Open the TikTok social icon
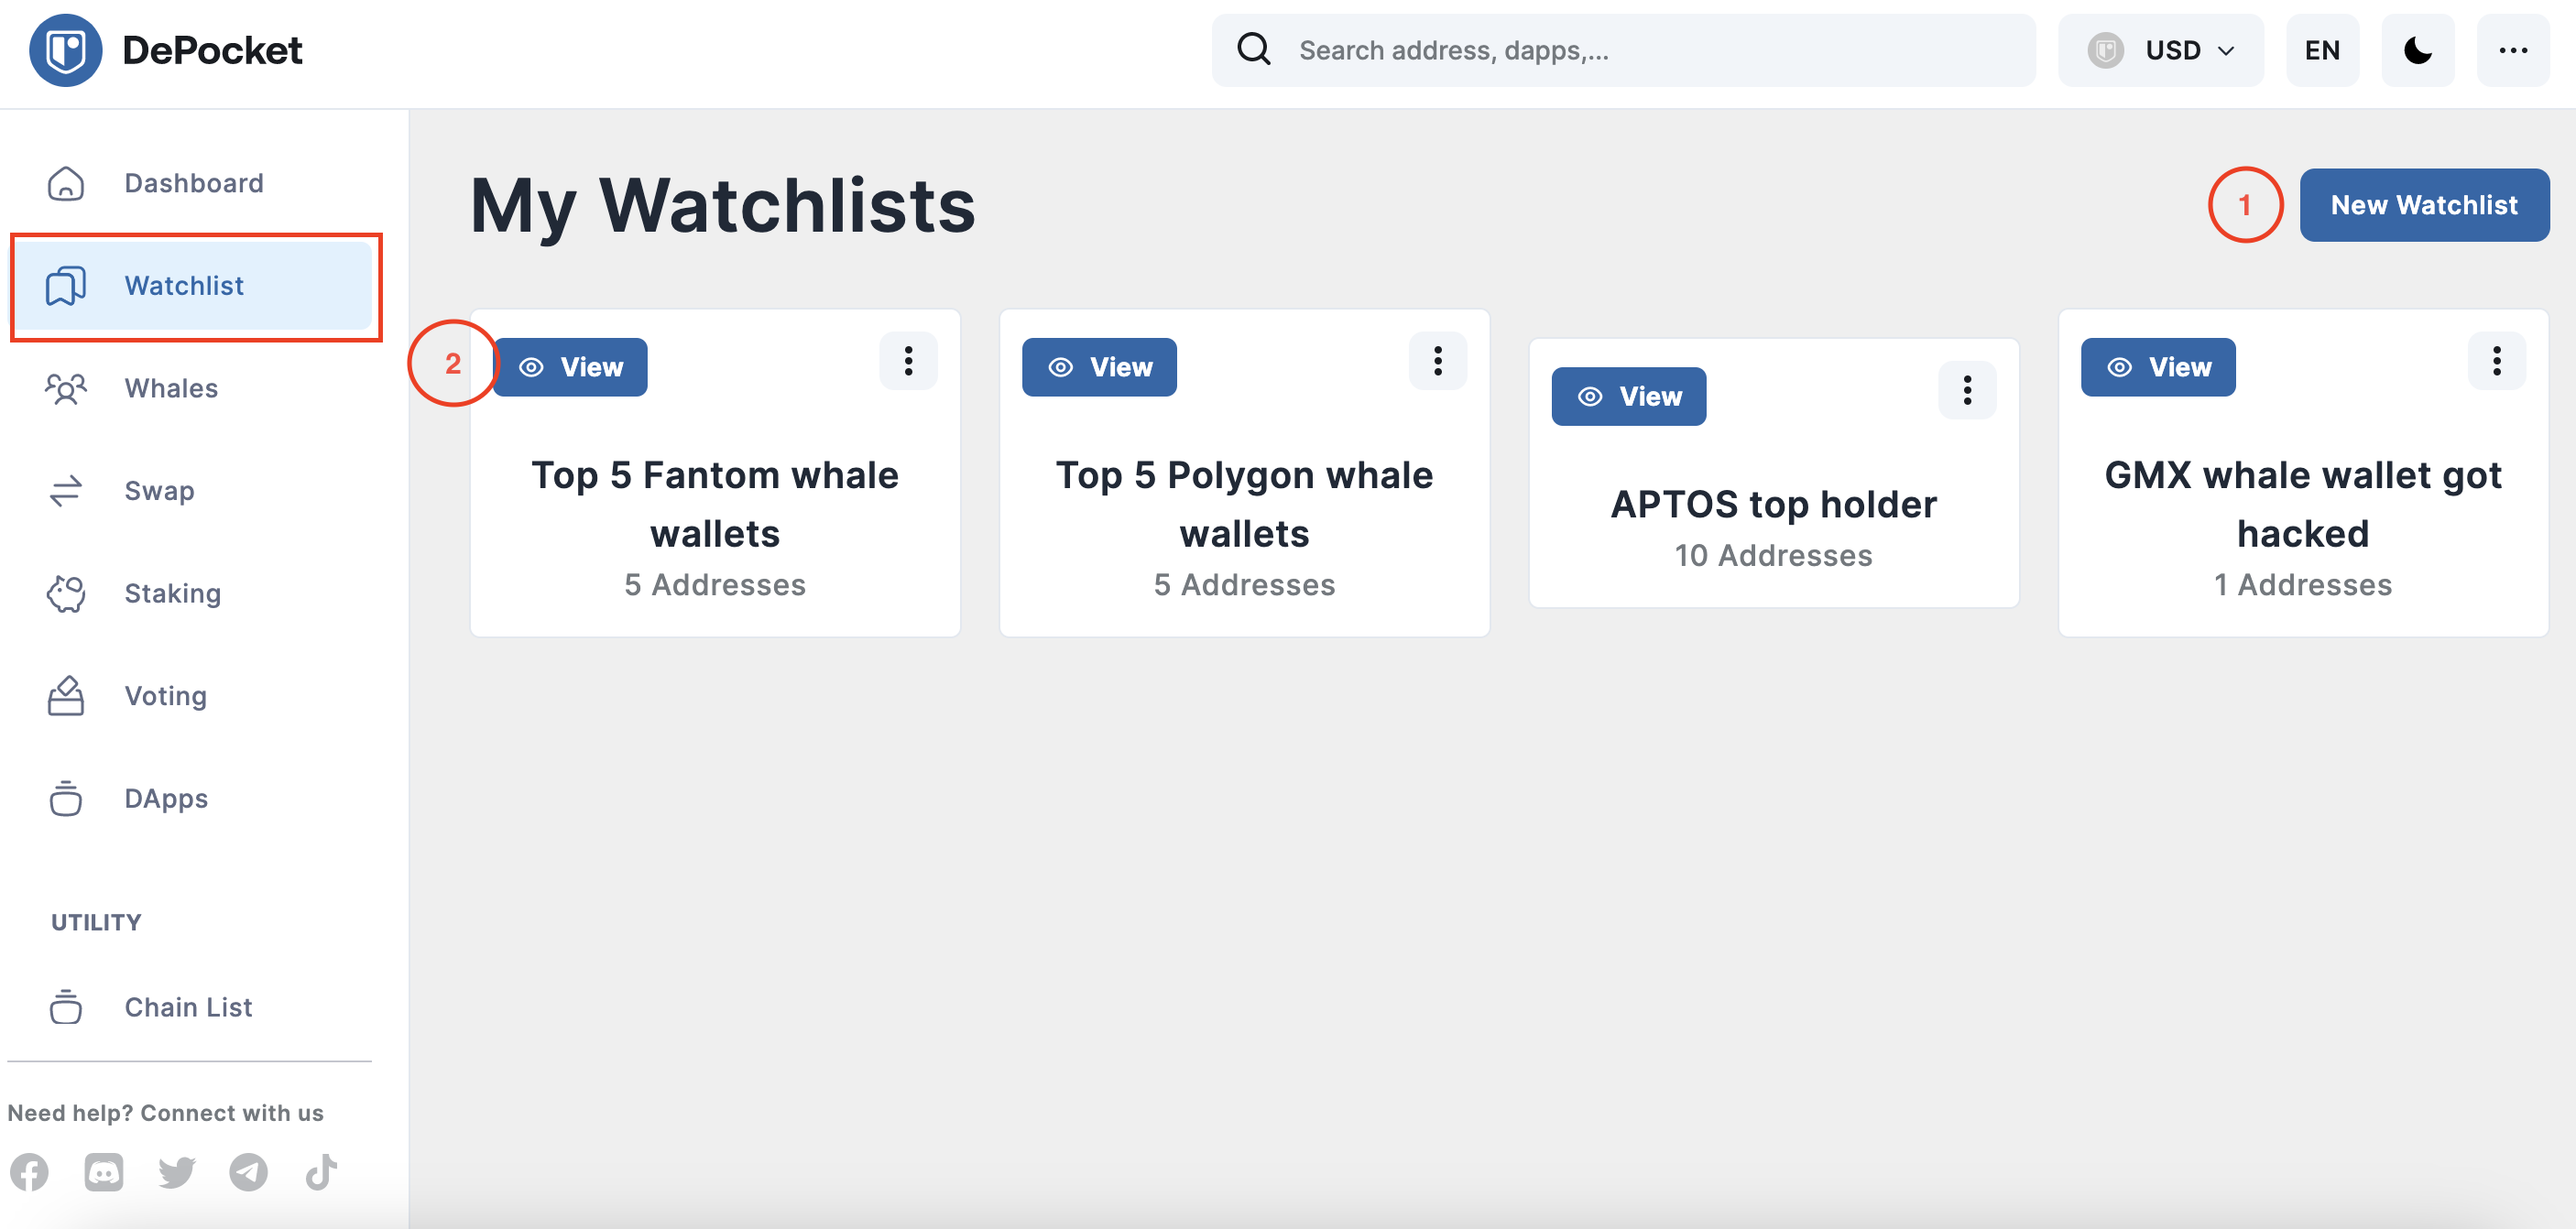Image resolution: width=2576 pixels, height=1229 pixels. (321, 1172)
